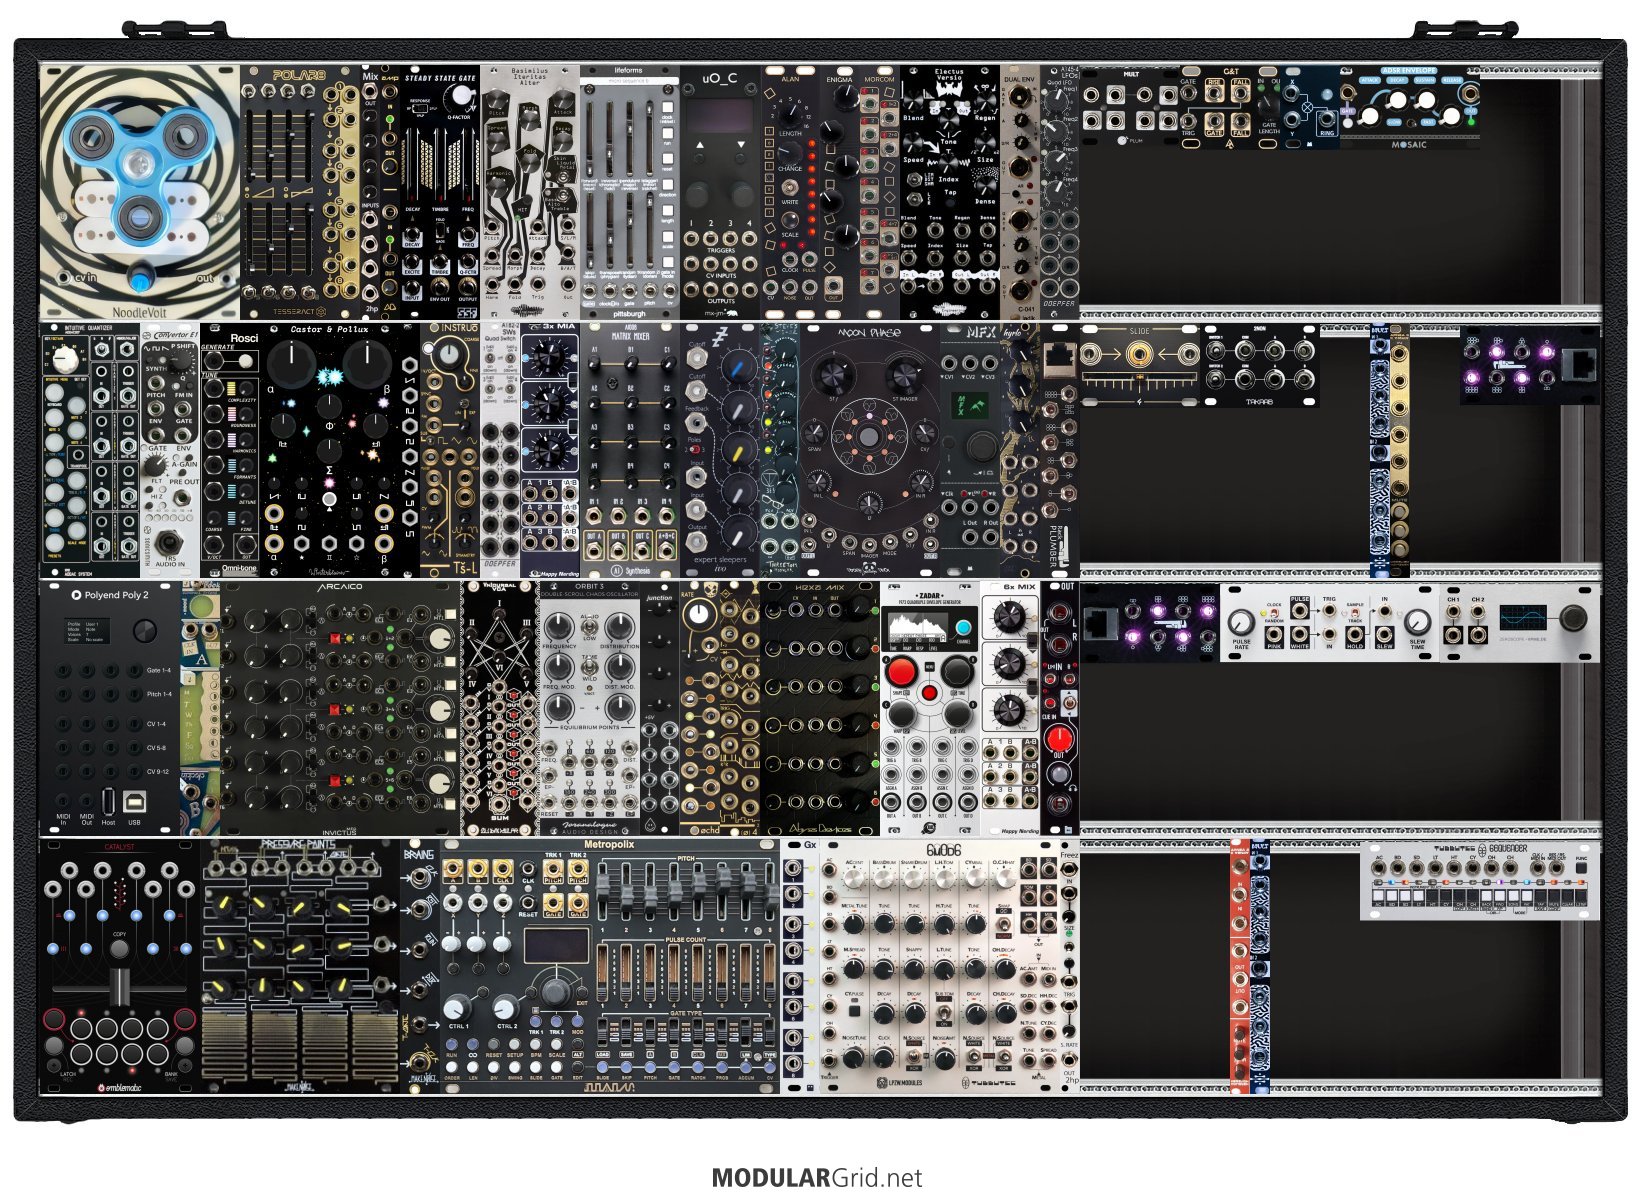The height and width of the screenshot is (1199, 1635).
Task: Click the left large knob on Castor & Pollux
Action: pos(293,364)
